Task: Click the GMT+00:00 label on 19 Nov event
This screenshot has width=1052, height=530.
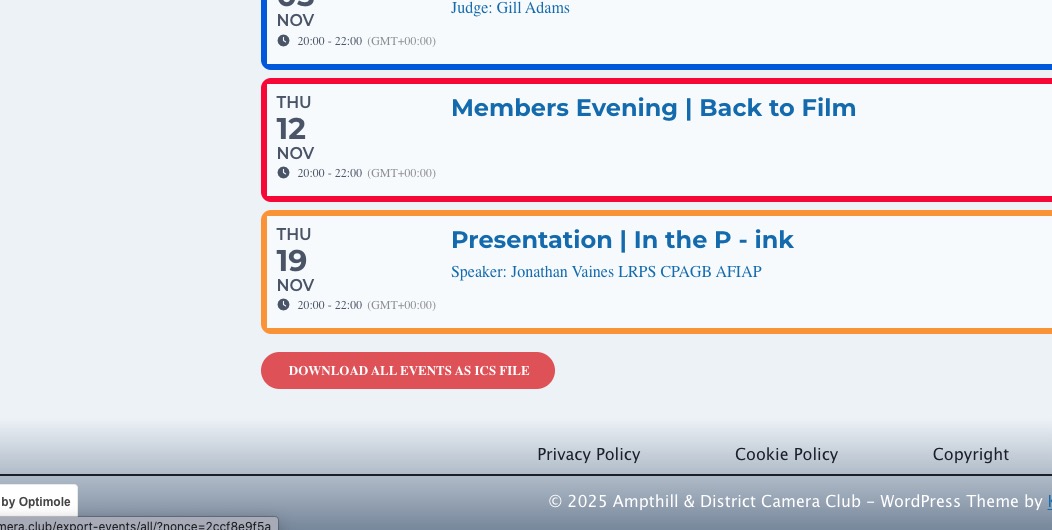Action: (401, 305)
